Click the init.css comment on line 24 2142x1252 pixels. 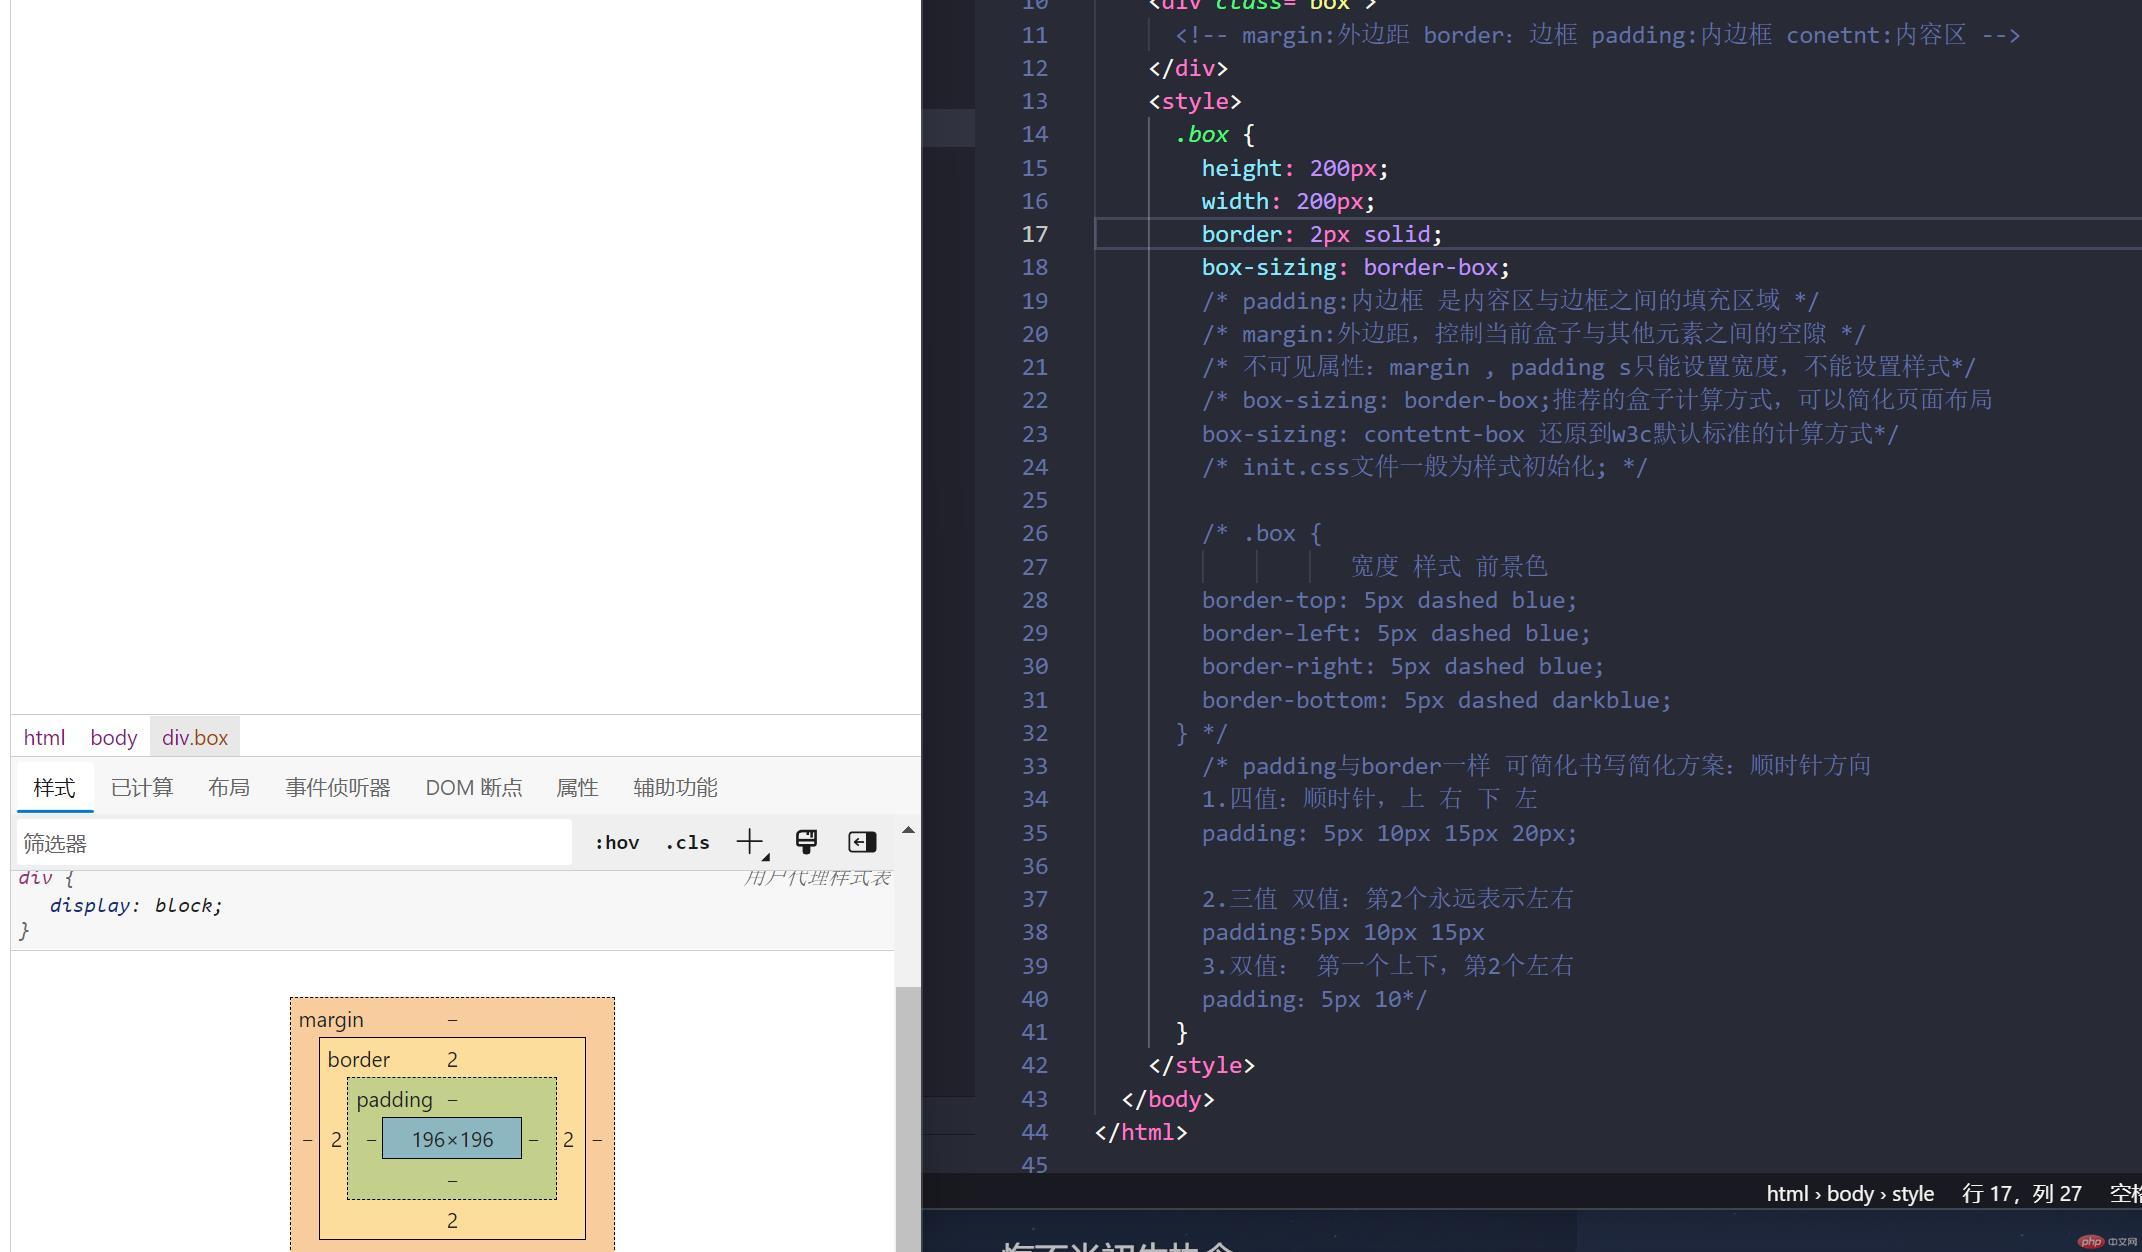click(1424, 467)
